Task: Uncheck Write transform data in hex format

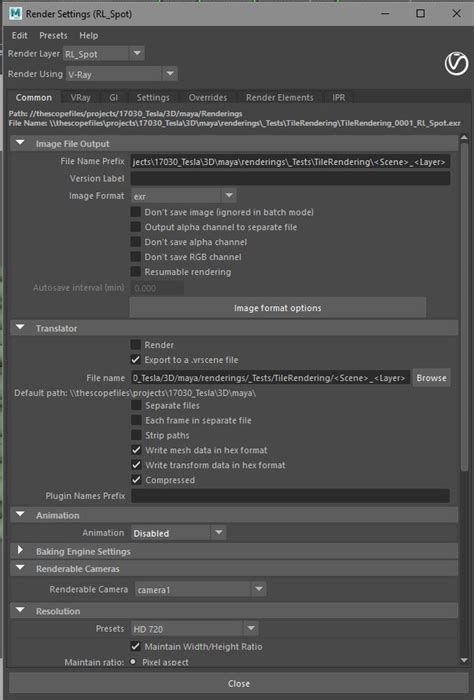Action: point(136,465)
